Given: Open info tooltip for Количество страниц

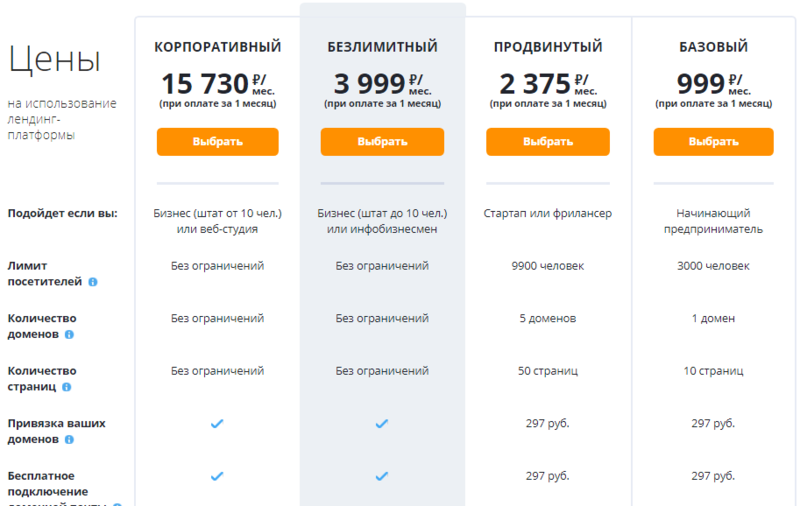Looking at the screenshot, I should [66, 387].
